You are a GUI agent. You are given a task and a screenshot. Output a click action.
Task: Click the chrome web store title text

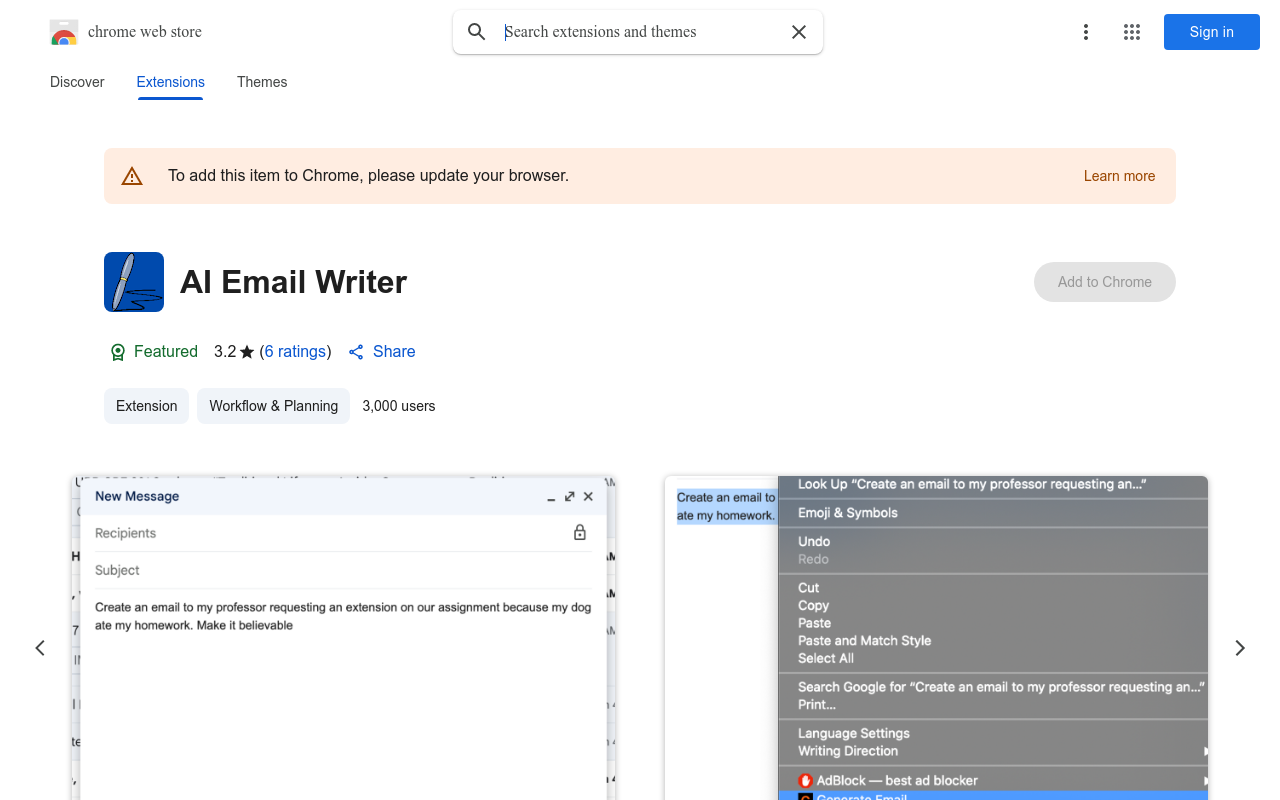click(145, 32)
